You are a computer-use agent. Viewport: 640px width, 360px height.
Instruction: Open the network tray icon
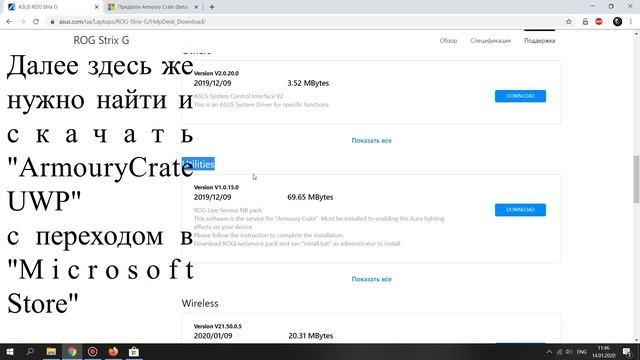click(x=560, y=352)
